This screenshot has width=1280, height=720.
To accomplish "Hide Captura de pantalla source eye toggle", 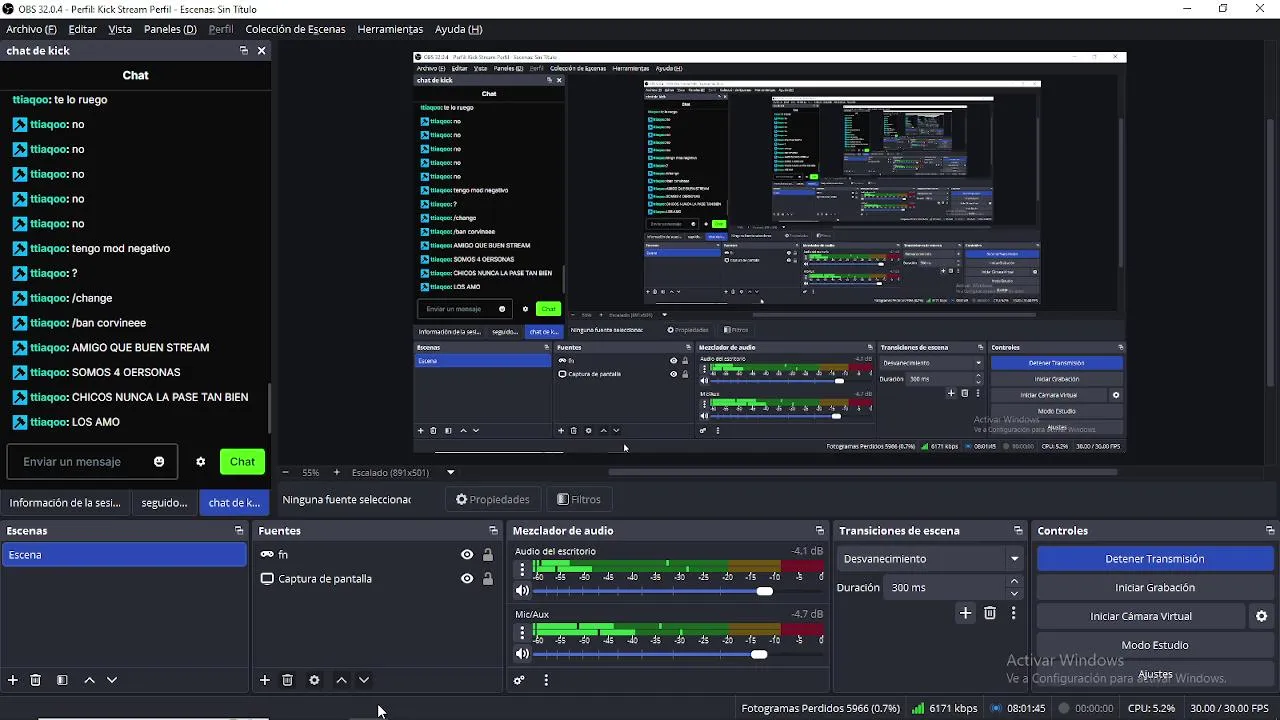I will coord(467,579).
